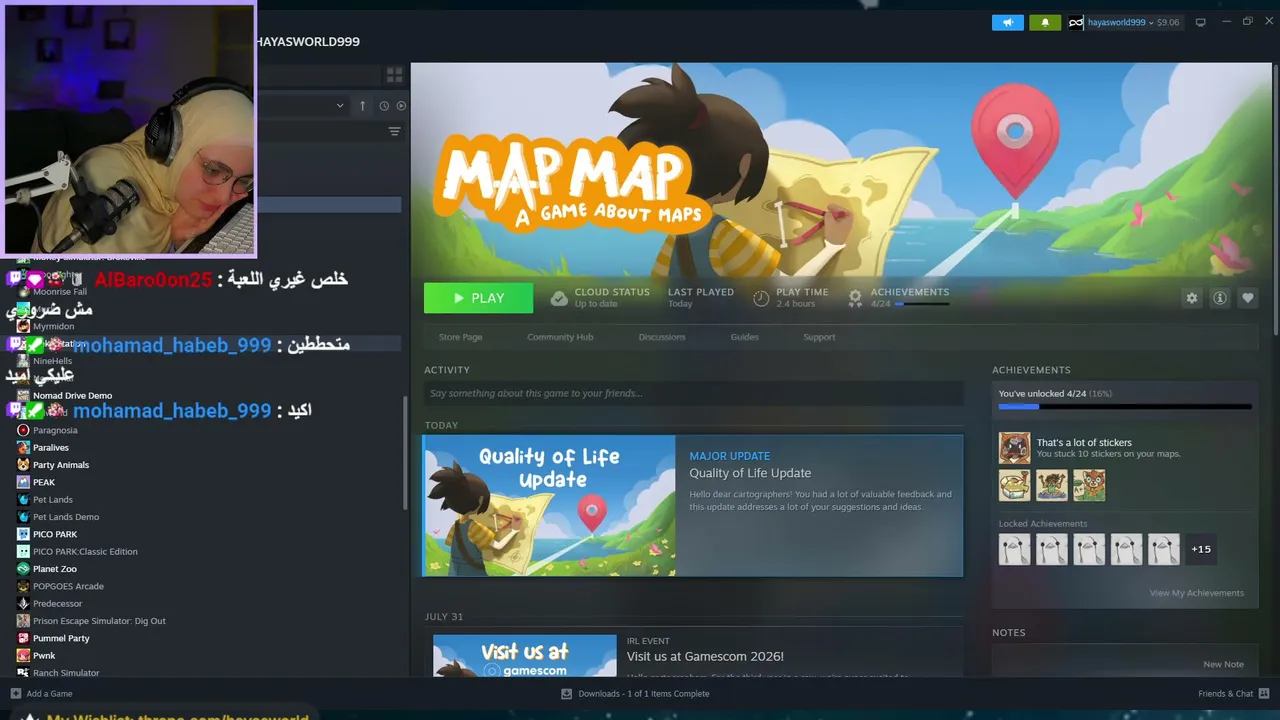Viewport: 1280px width, 720px height.
Task: Open the Support tab
Action: pos(819,337)
